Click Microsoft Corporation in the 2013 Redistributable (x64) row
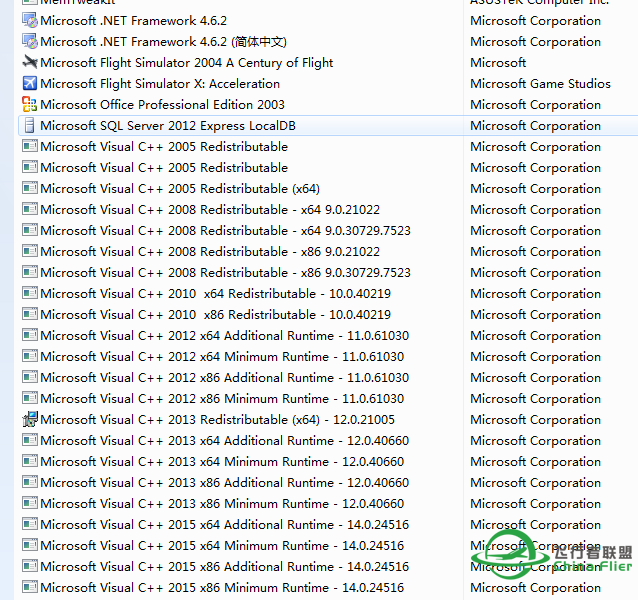The image size is (638, 600). click(535, 420)
